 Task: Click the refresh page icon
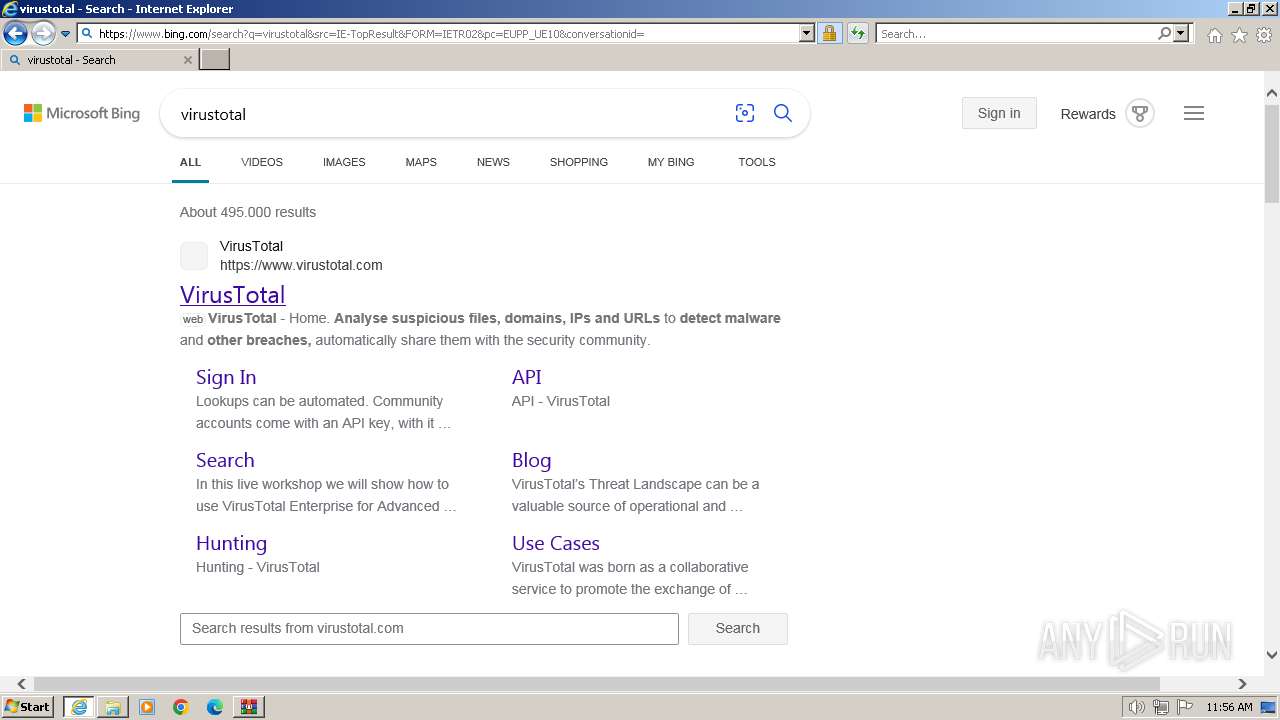coord(858,33)
